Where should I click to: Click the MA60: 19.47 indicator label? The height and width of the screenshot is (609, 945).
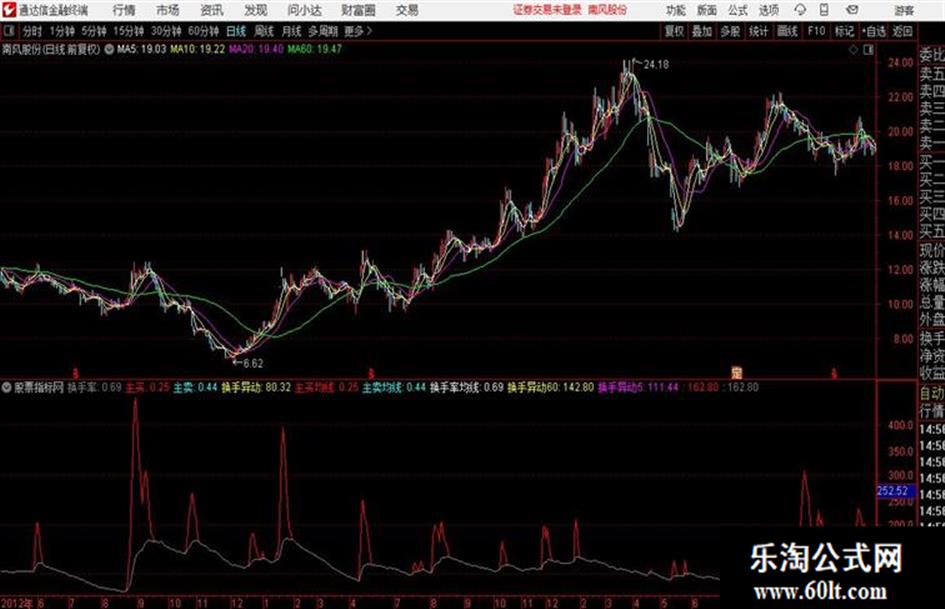[x=315, y=49]
